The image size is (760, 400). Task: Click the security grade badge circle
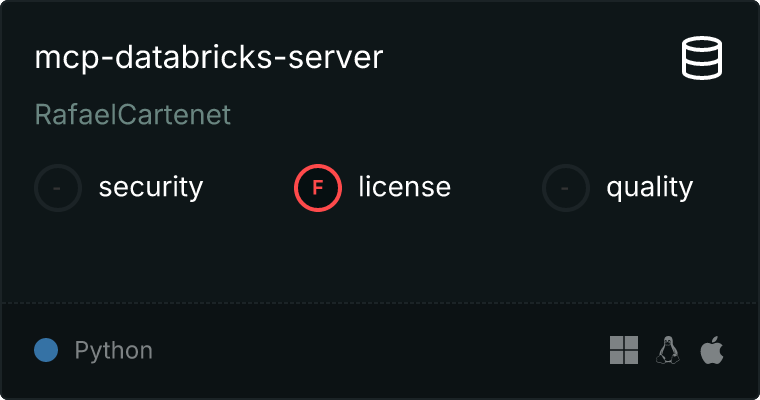click(58, 188)
